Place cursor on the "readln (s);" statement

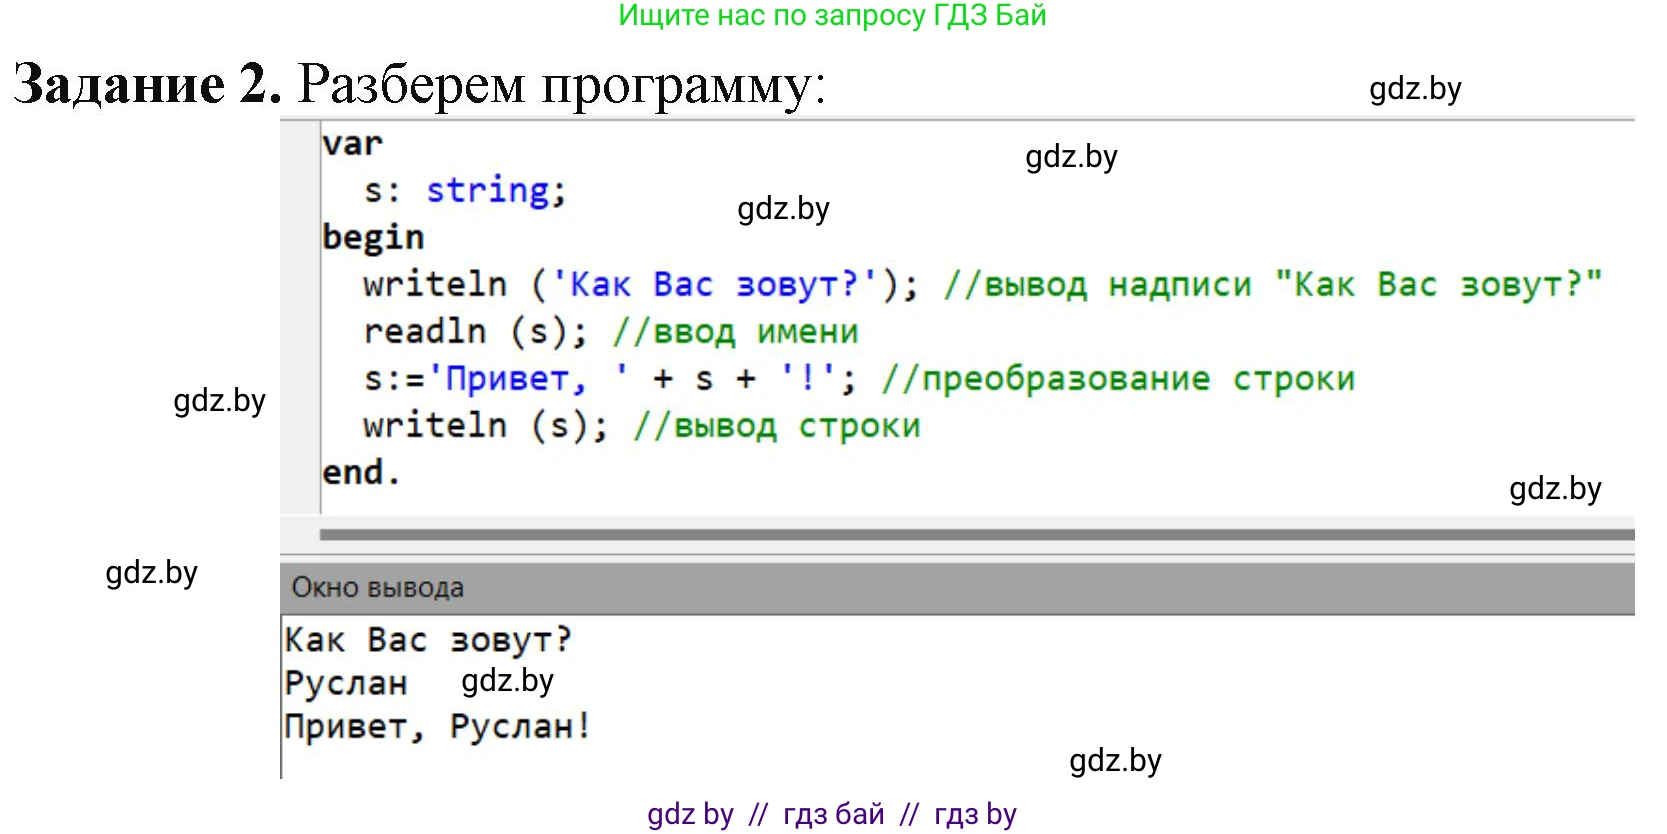pyautogui.click(x=475, y=332)
